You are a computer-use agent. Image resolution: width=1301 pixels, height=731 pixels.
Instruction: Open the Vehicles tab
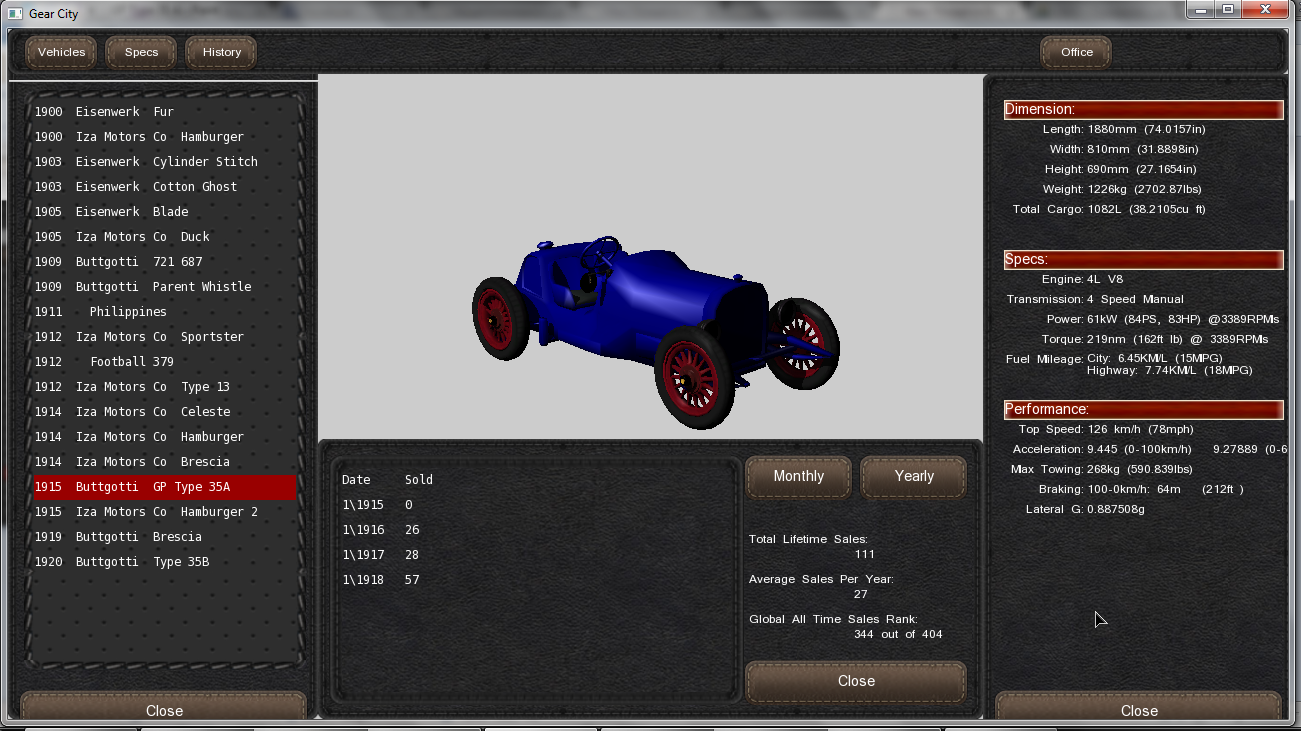click(x=61, y=52)
